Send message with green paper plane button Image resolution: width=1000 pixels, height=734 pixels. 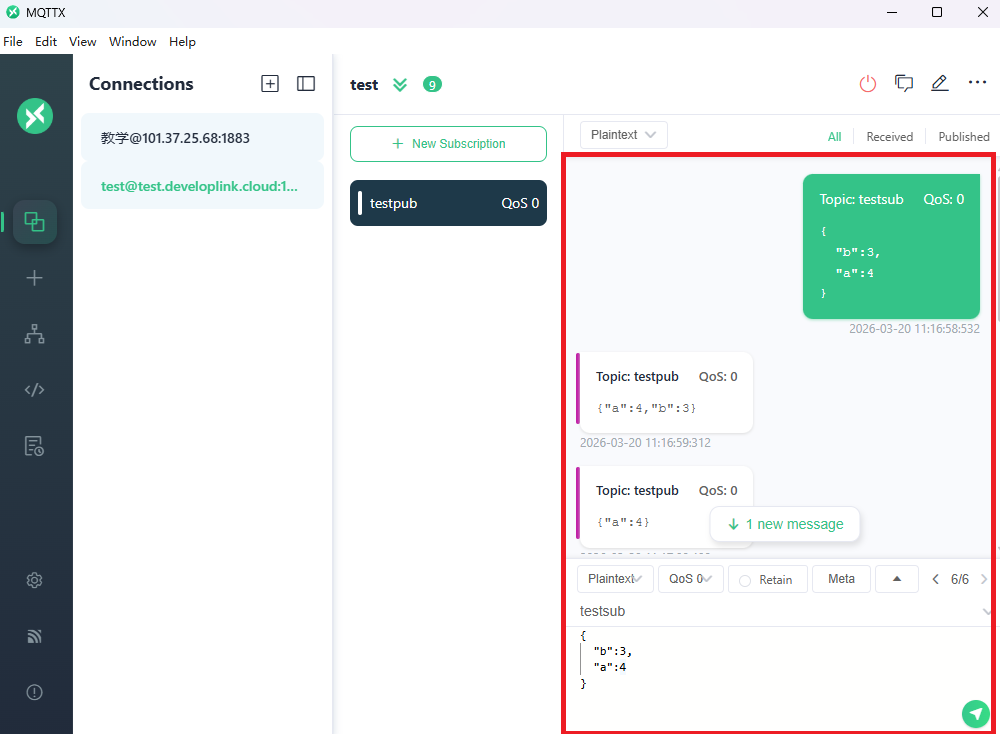(x=975, y=713)
